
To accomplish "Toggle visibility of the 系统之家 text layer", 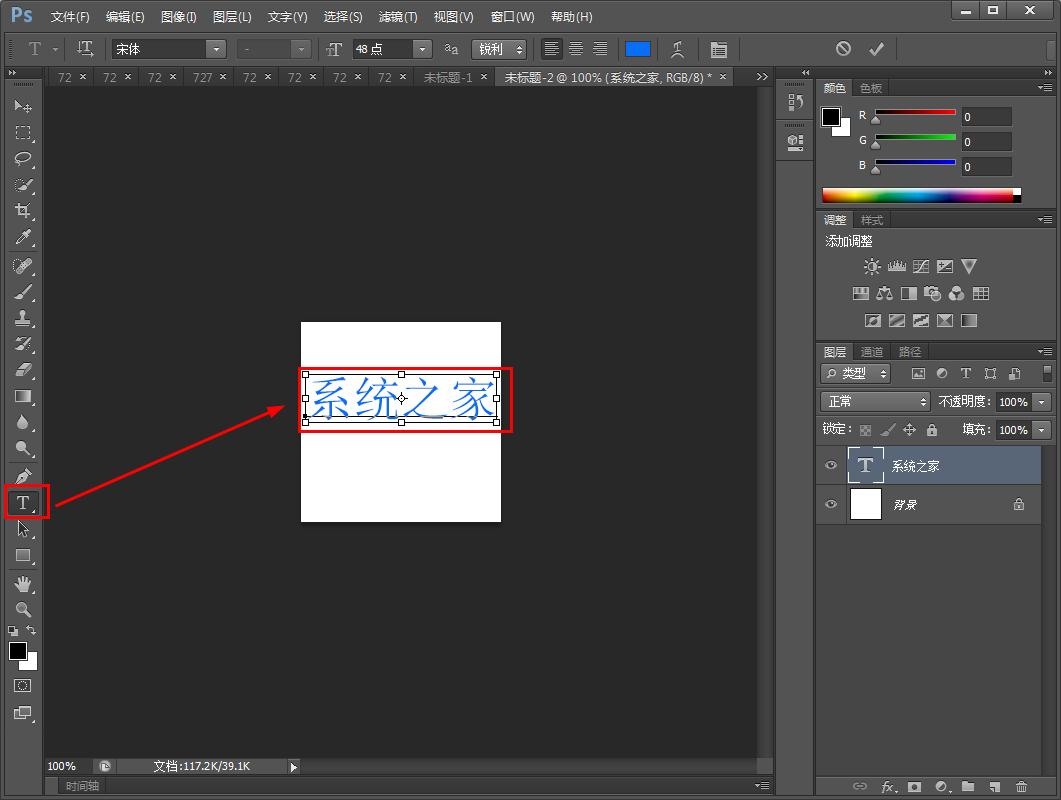I will click(831, 465).
